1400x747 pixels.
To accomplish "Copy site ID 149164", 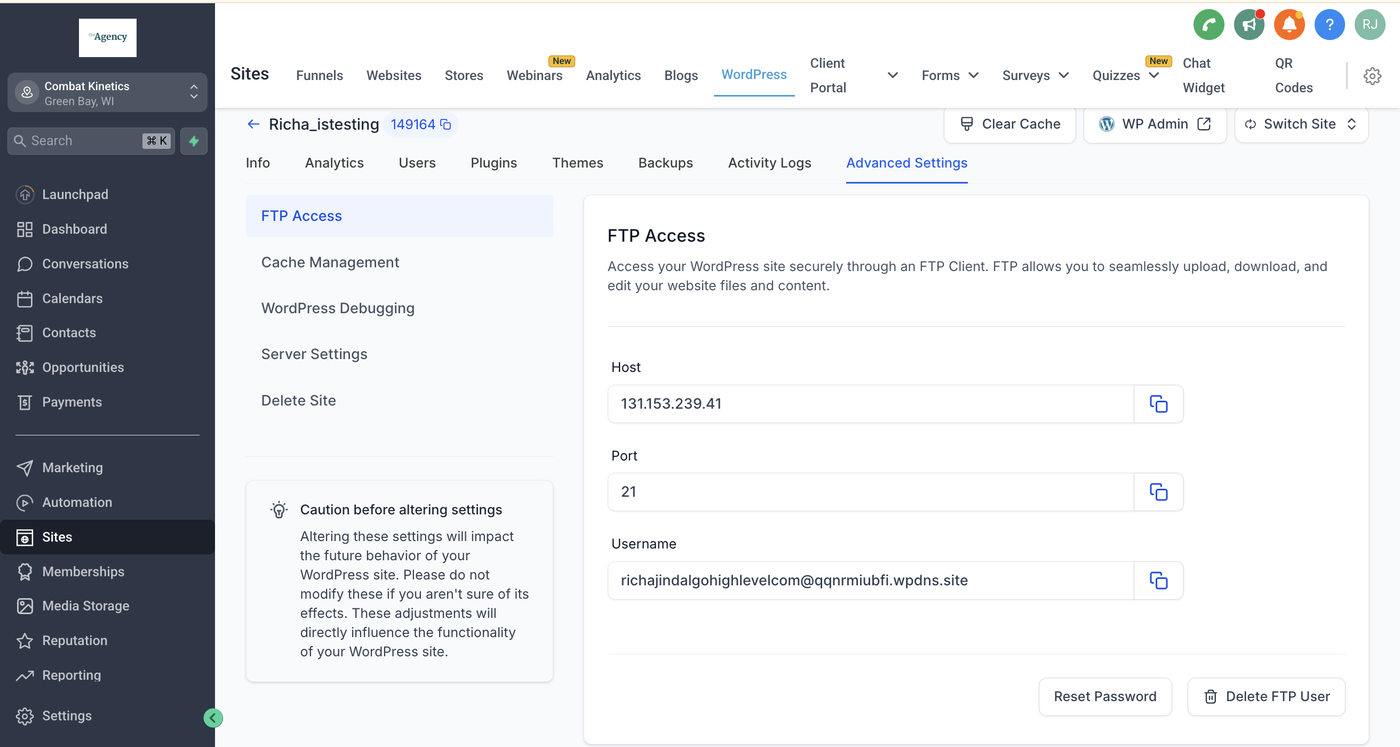I will 446,125.
